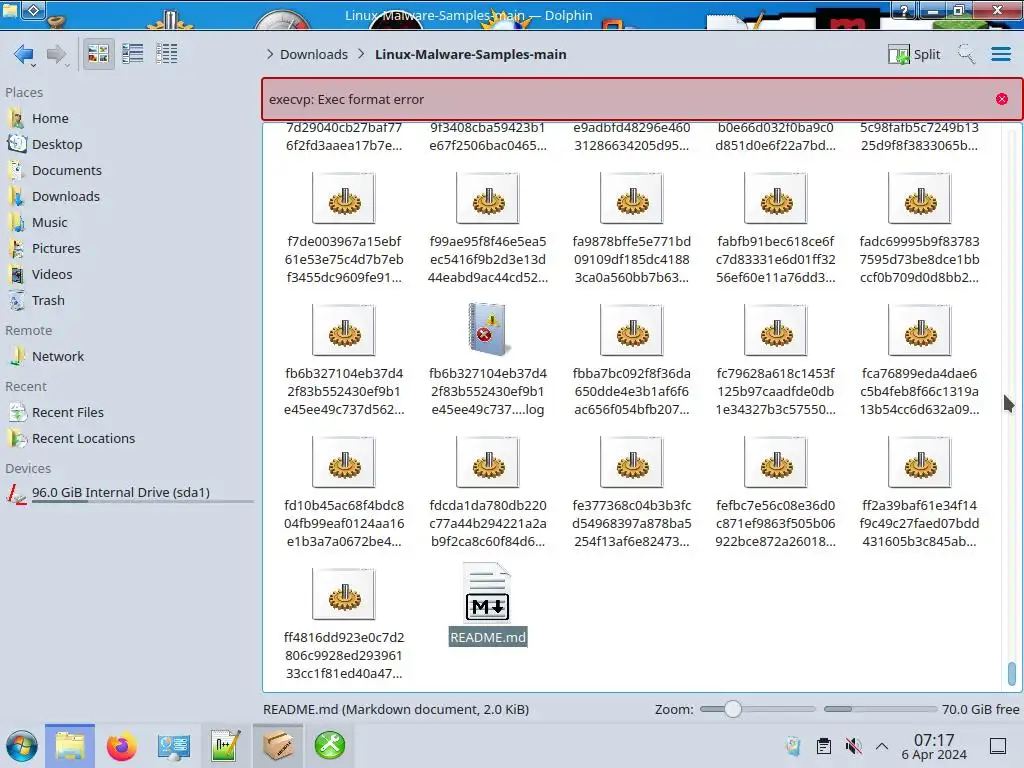
Task: Open the green tools taskbar app
Action: 330,746
